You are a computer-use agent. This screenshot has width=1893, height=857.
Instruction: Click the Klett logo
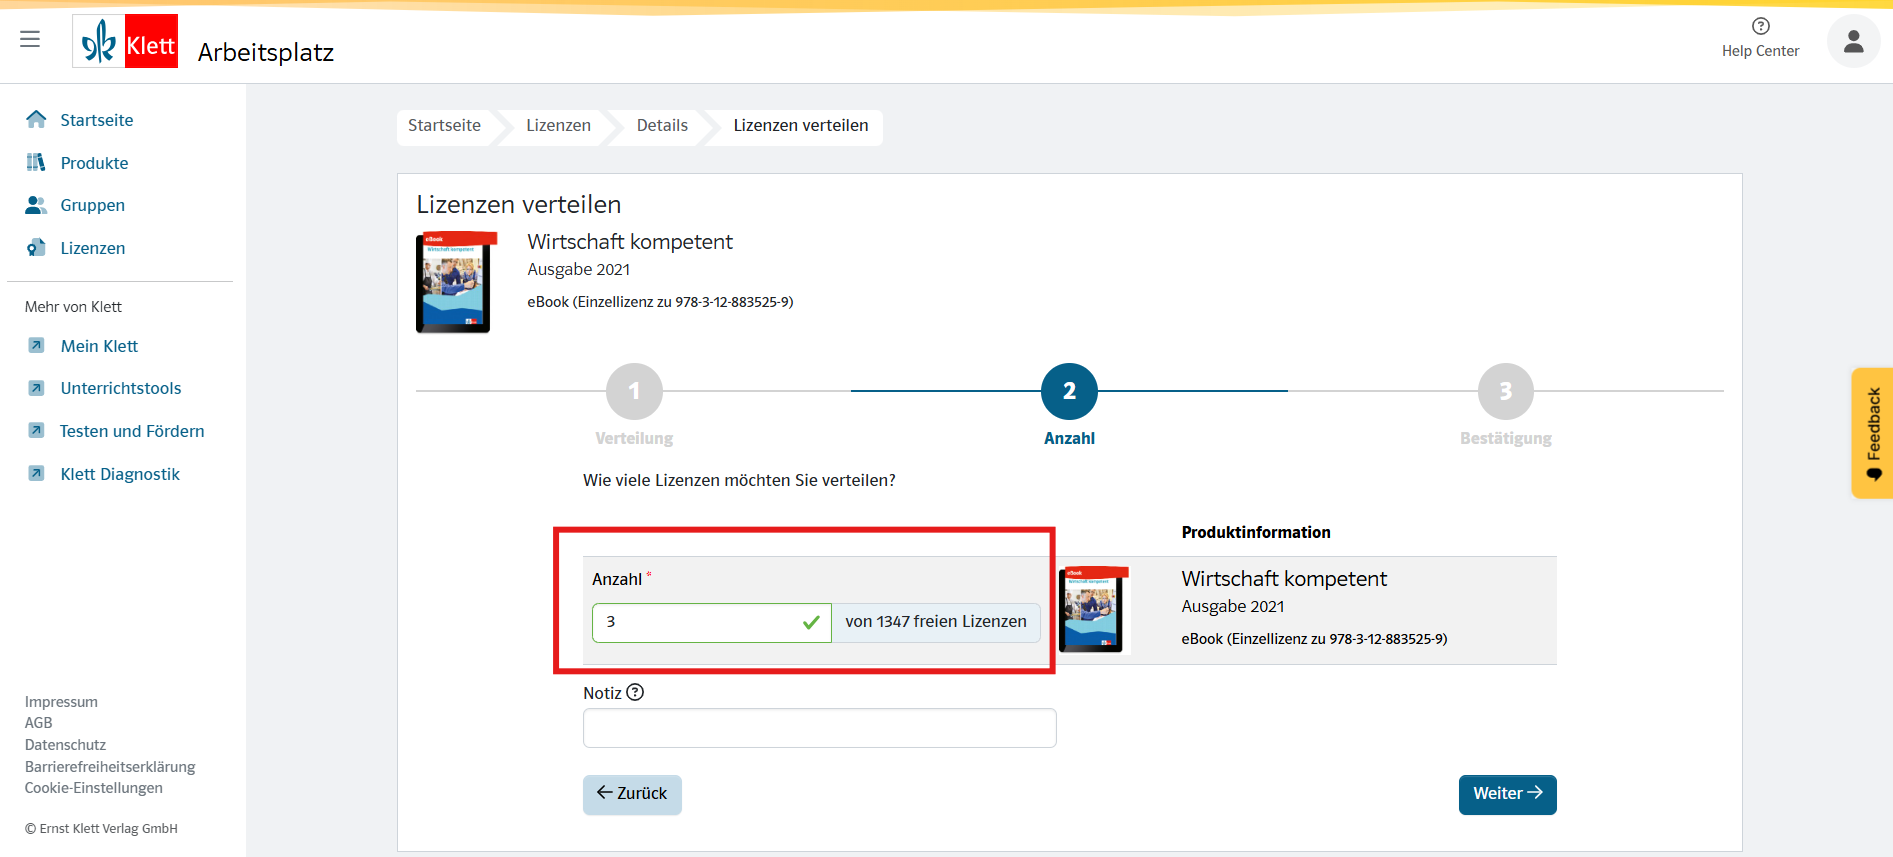pos(125,41)
